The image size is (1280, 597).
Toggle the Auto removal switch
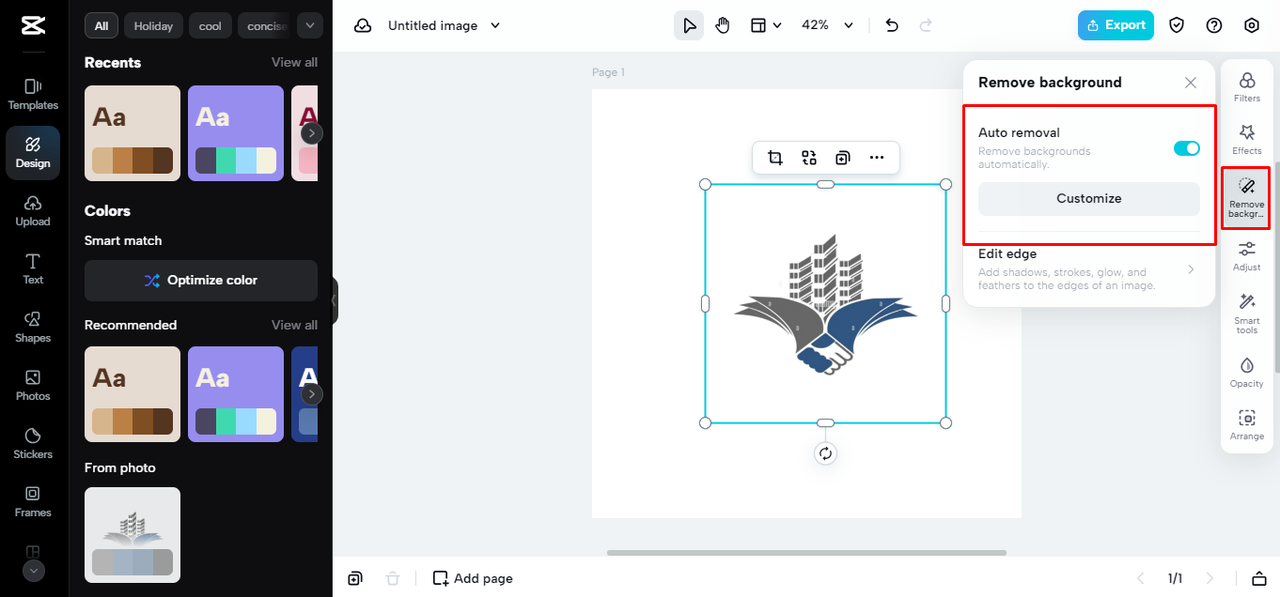click(x=1187, y=148)
